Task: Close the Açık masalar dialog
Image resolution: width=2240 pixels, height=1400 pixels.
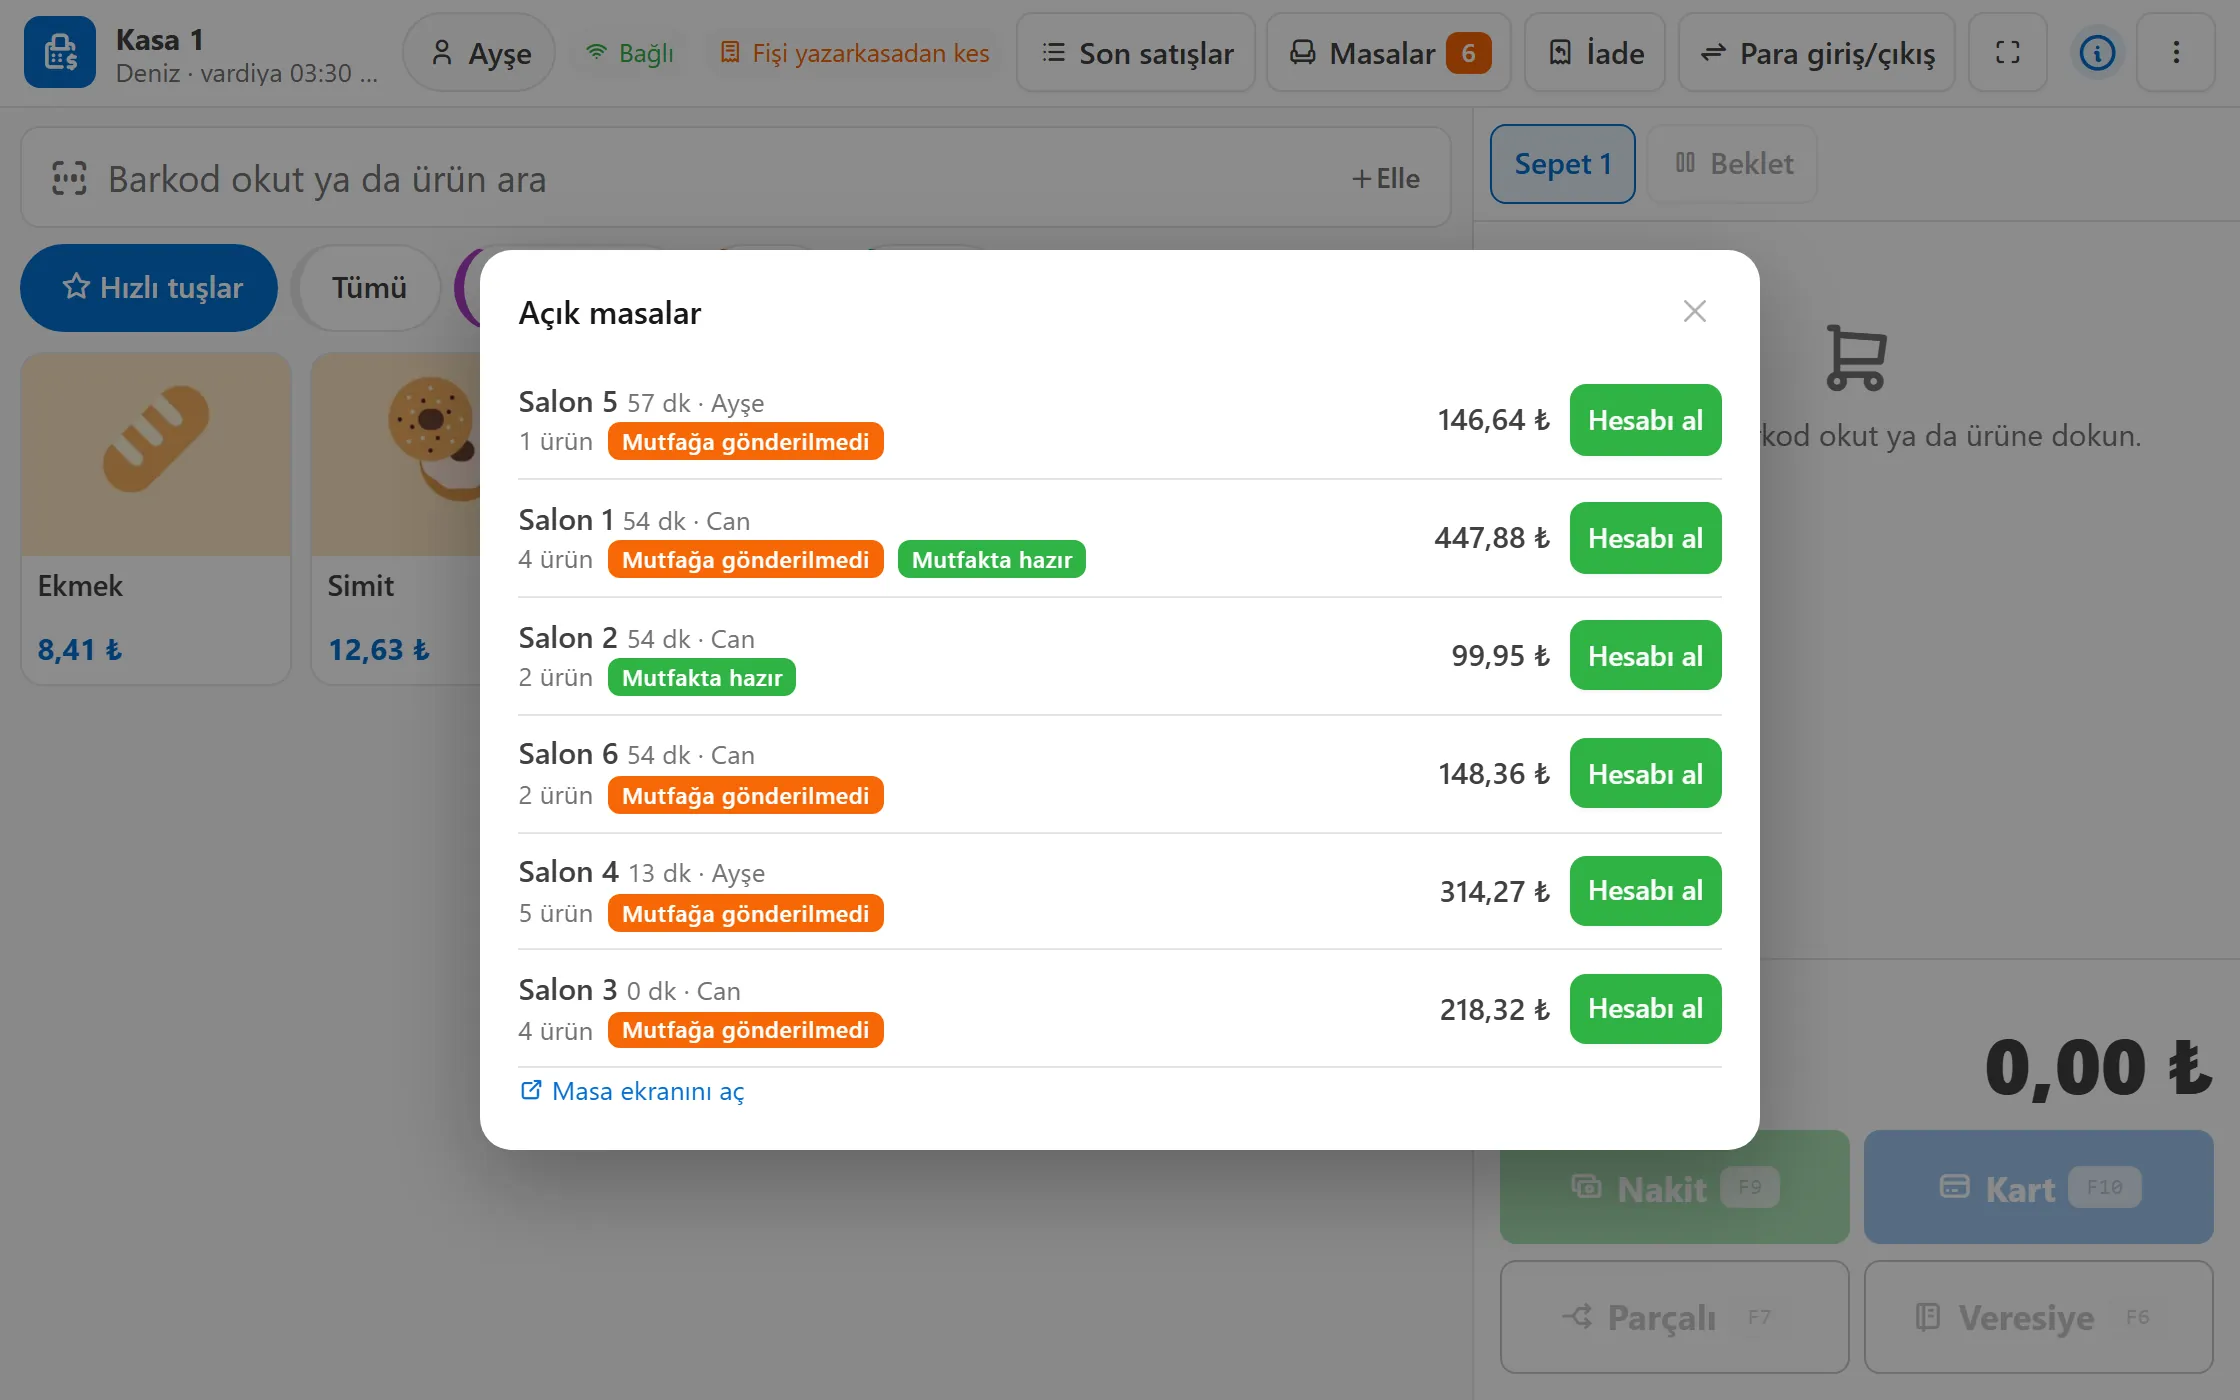Action: click(x=1694, y=312)
